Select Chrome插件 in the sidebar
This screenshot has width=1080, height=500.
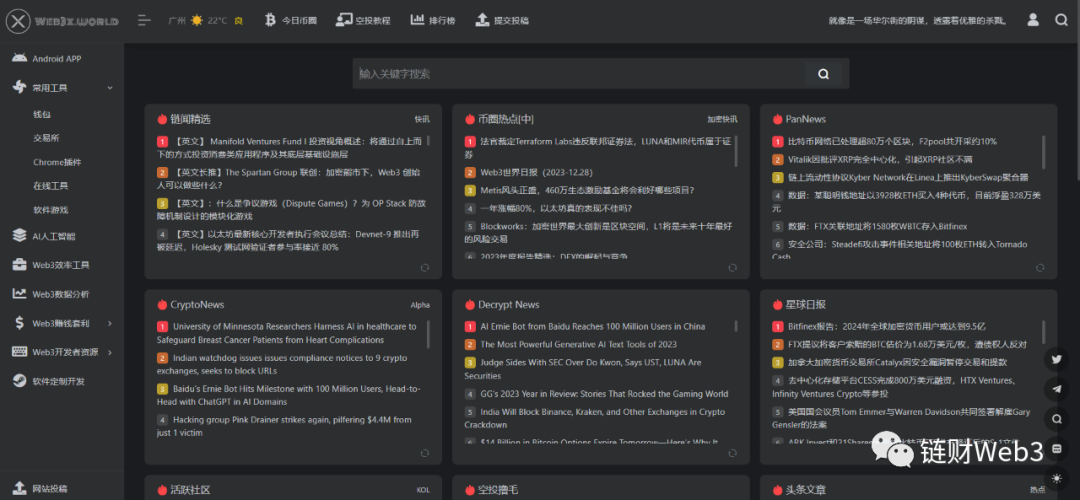click(x=57, y=162)
